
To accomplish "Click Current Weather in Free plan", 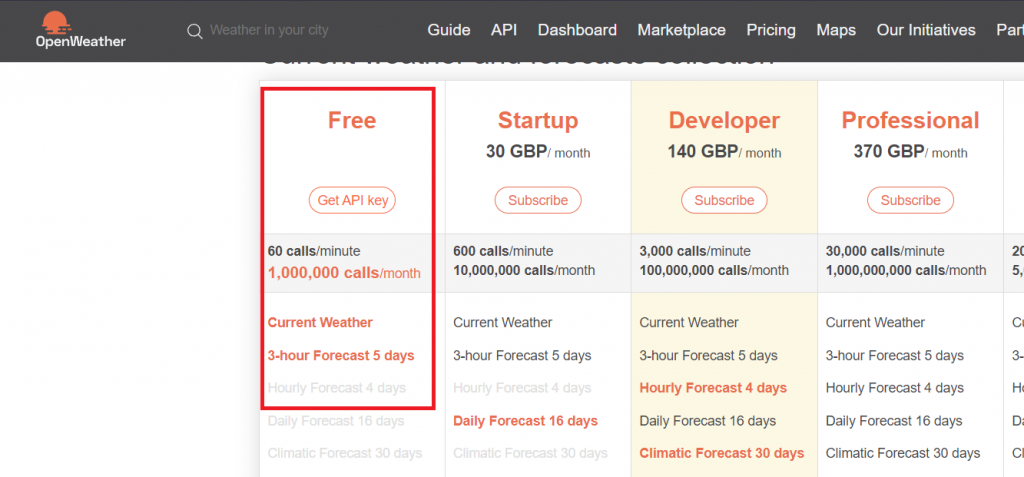I will tap(320, 322).
